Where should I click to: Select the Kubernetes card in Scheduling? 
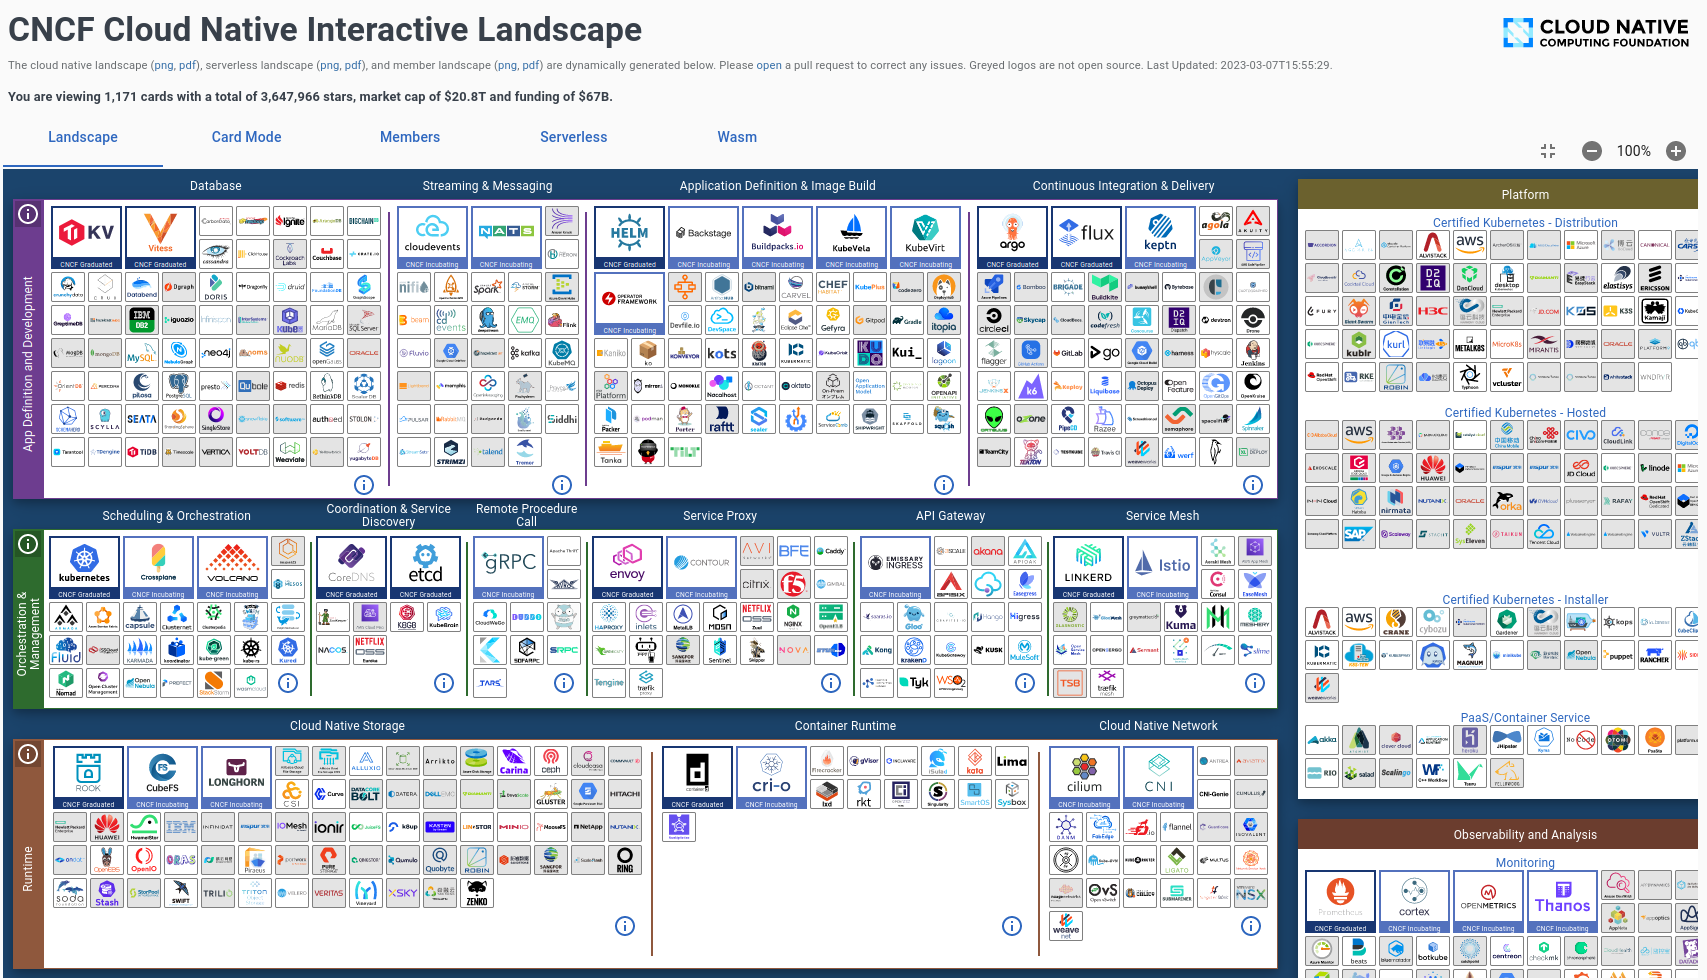[85, 568]
